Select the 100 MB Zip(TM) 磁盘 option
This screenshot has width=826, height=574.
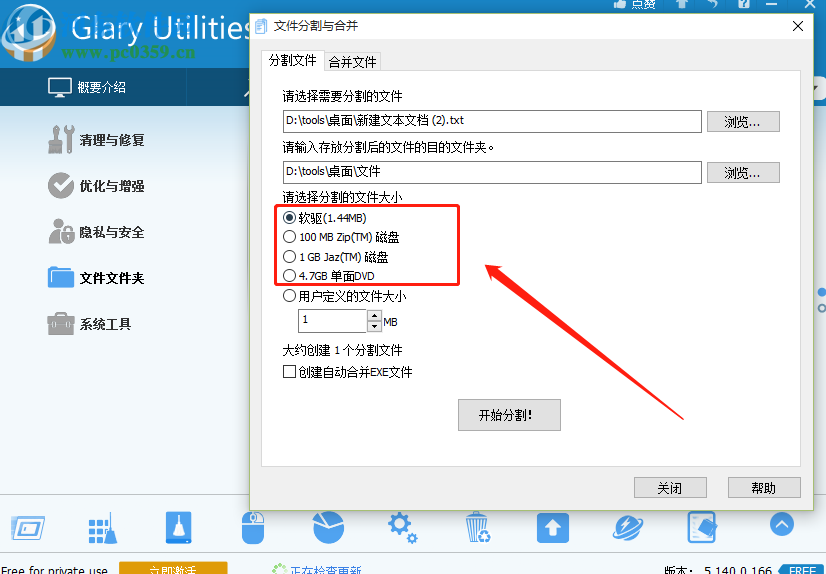click(x=289, y=237)
